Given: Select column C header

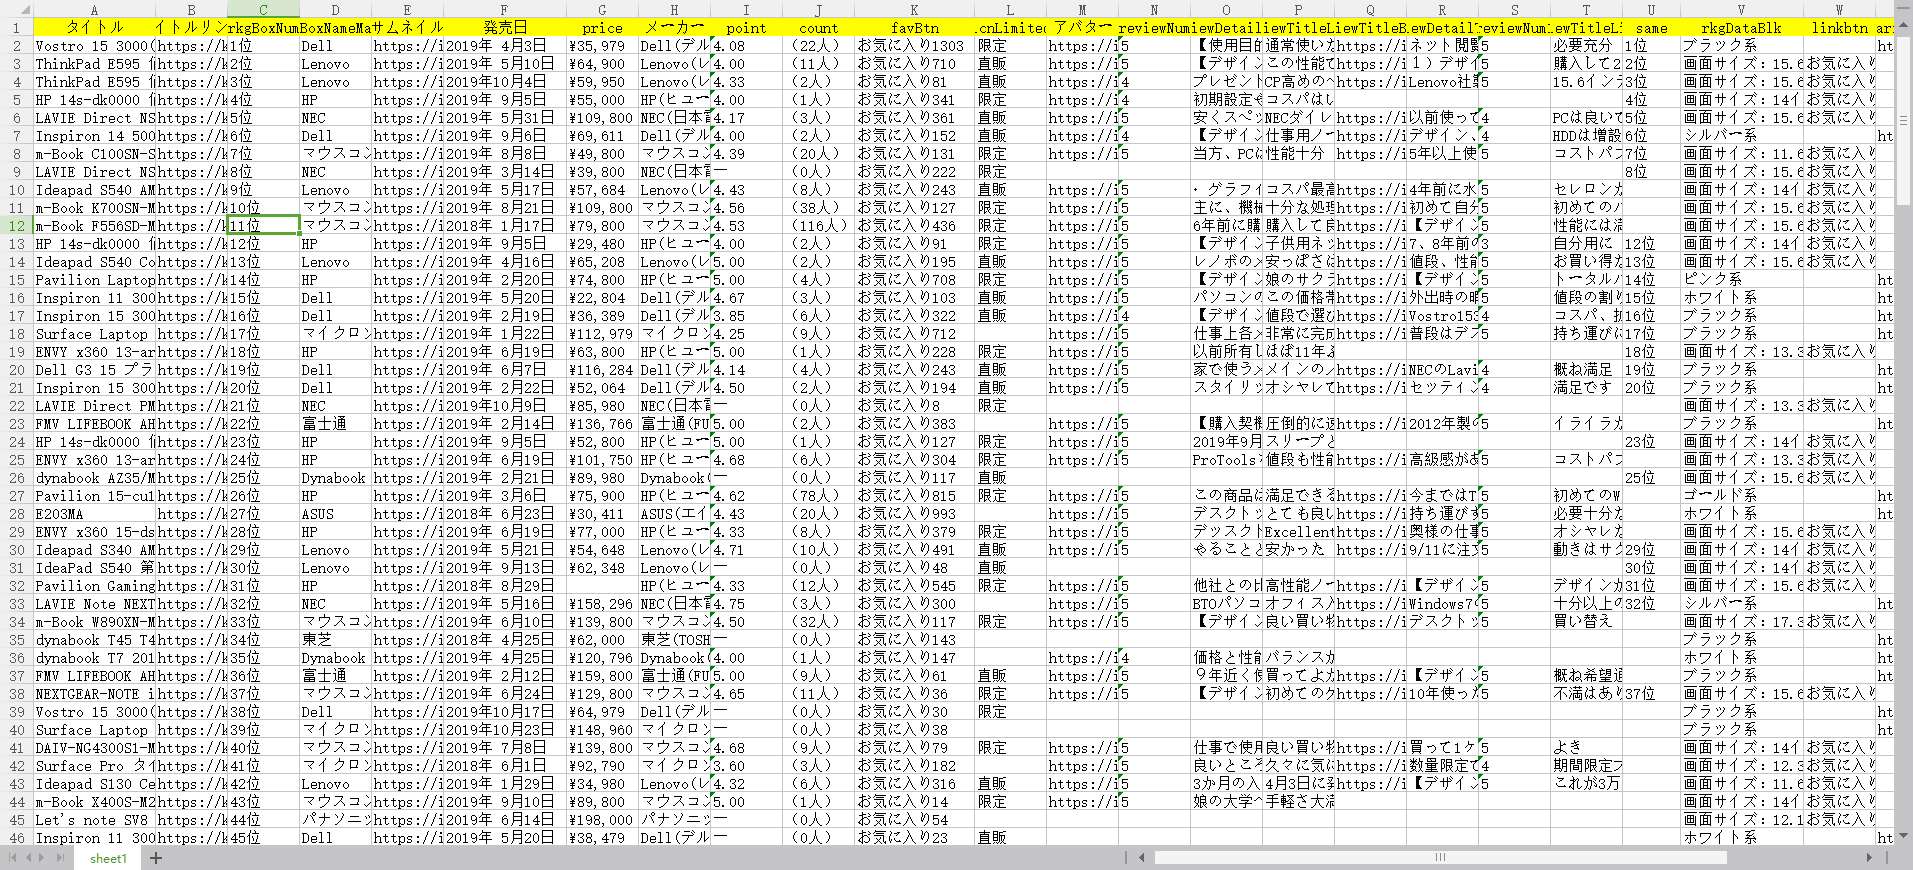Looking at the screenshot, I should click(263, 10).
